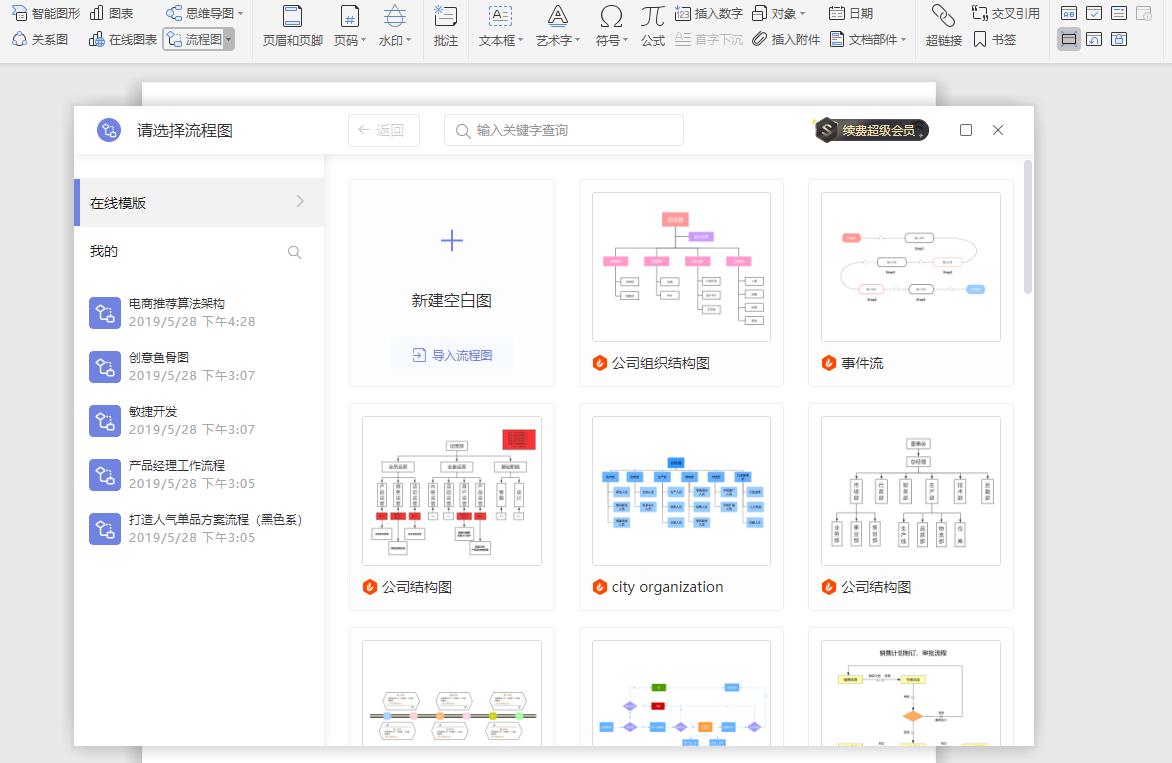Image resolution: width=1172 pixels, height=763 pixels.
Task: Click the disabled form field options icon
Action: [1144, 13]
